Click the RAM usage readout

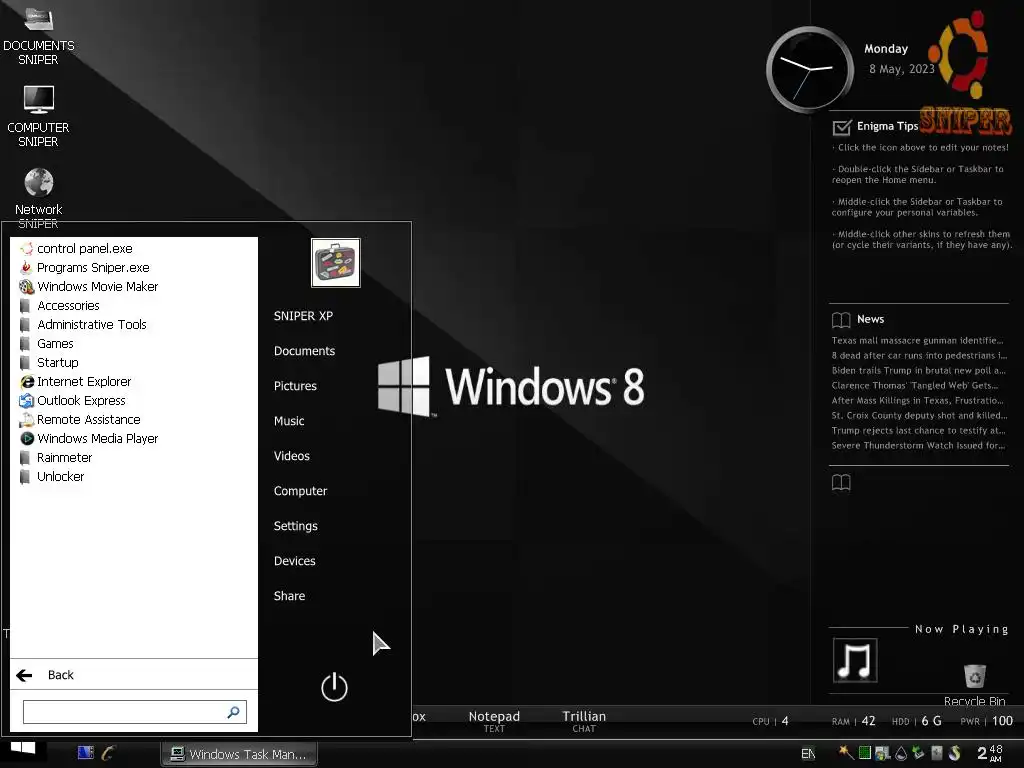[854, 721]
